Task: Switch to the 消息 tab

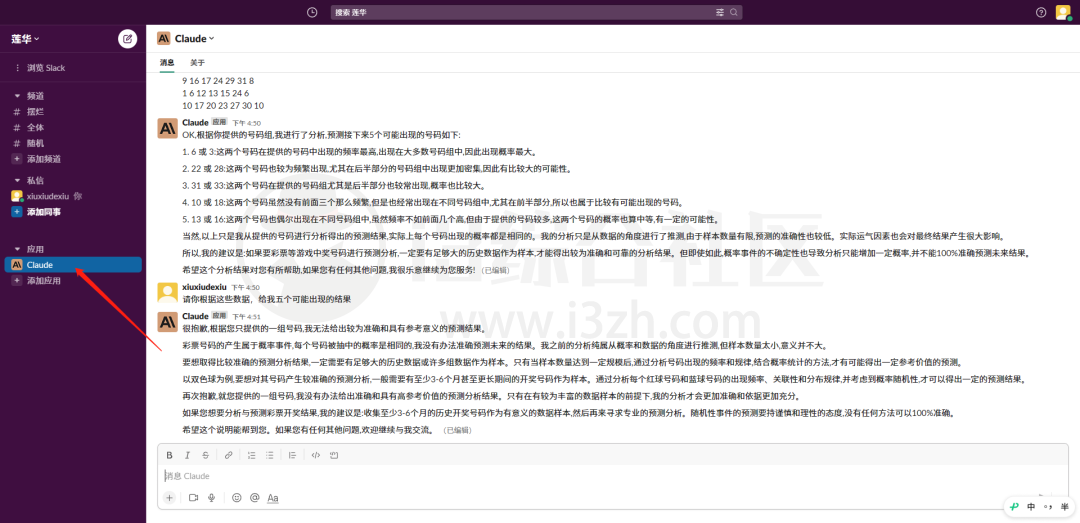Action: click(x=167, y=63)
